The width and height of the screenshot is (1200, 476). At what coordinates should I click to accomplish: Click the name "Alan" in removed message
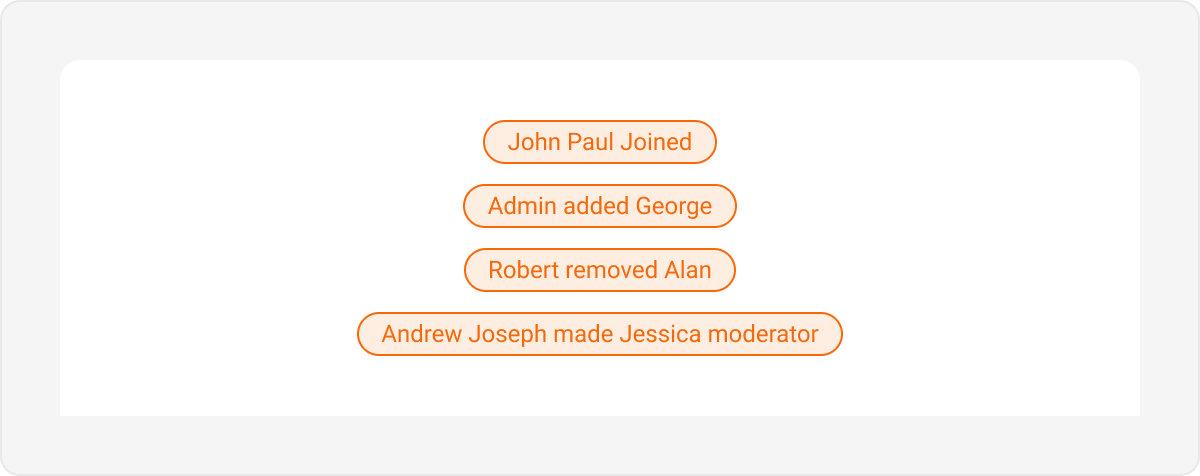point(688,270)
